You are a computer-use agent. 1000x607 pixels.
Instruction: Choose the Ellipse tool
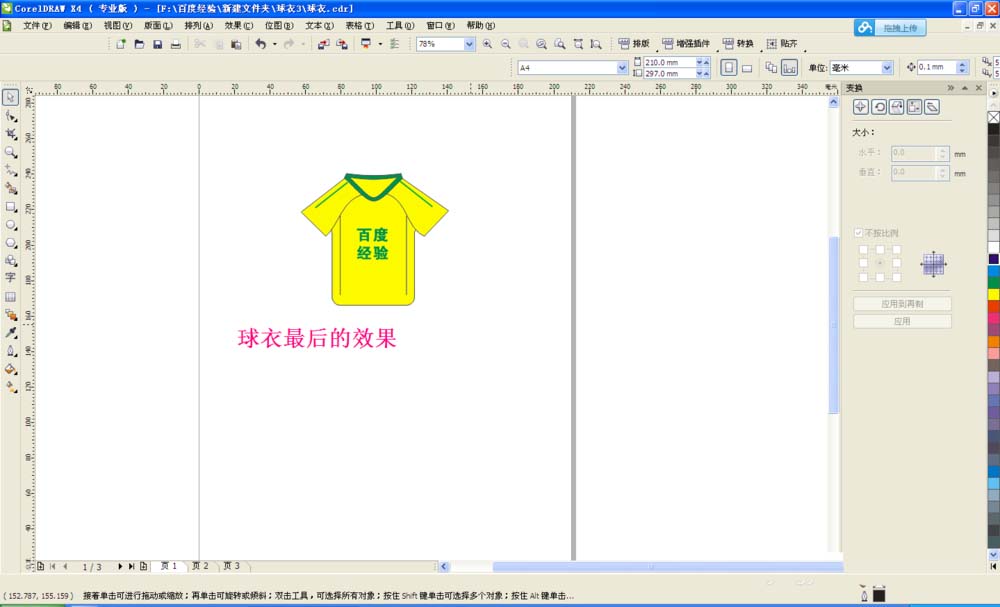click(x=12, y=226)
